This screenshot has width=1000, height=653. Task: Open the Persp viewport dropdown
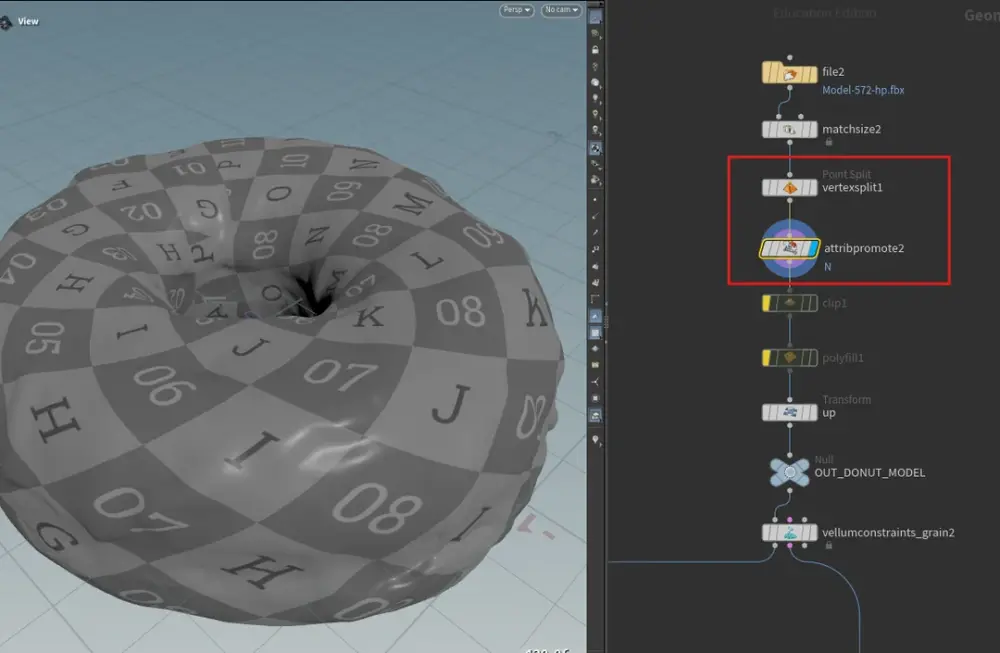click(x=516, y=11)
